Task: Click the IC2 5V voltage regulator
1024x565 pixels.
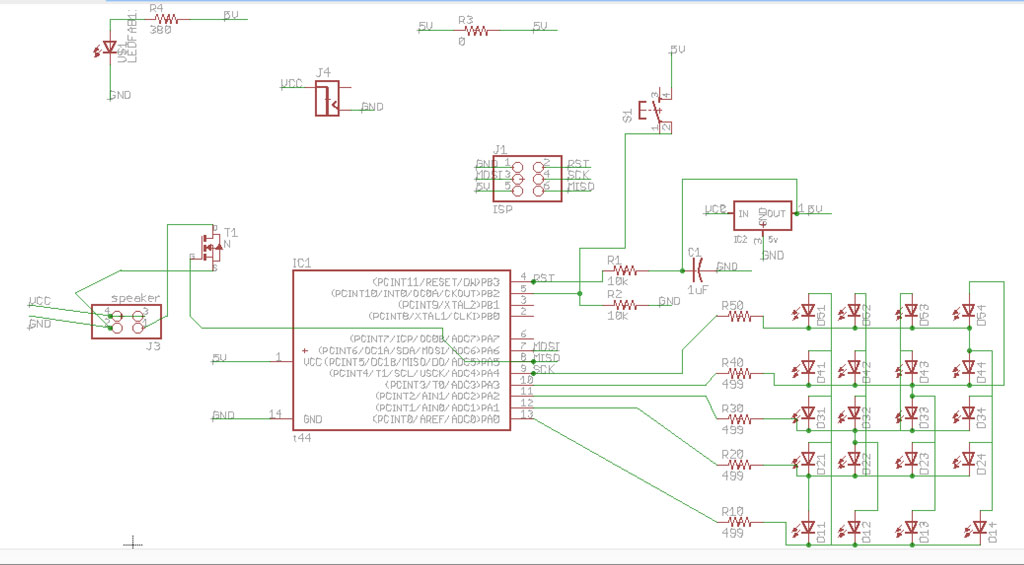Action: tap(762, 215)
